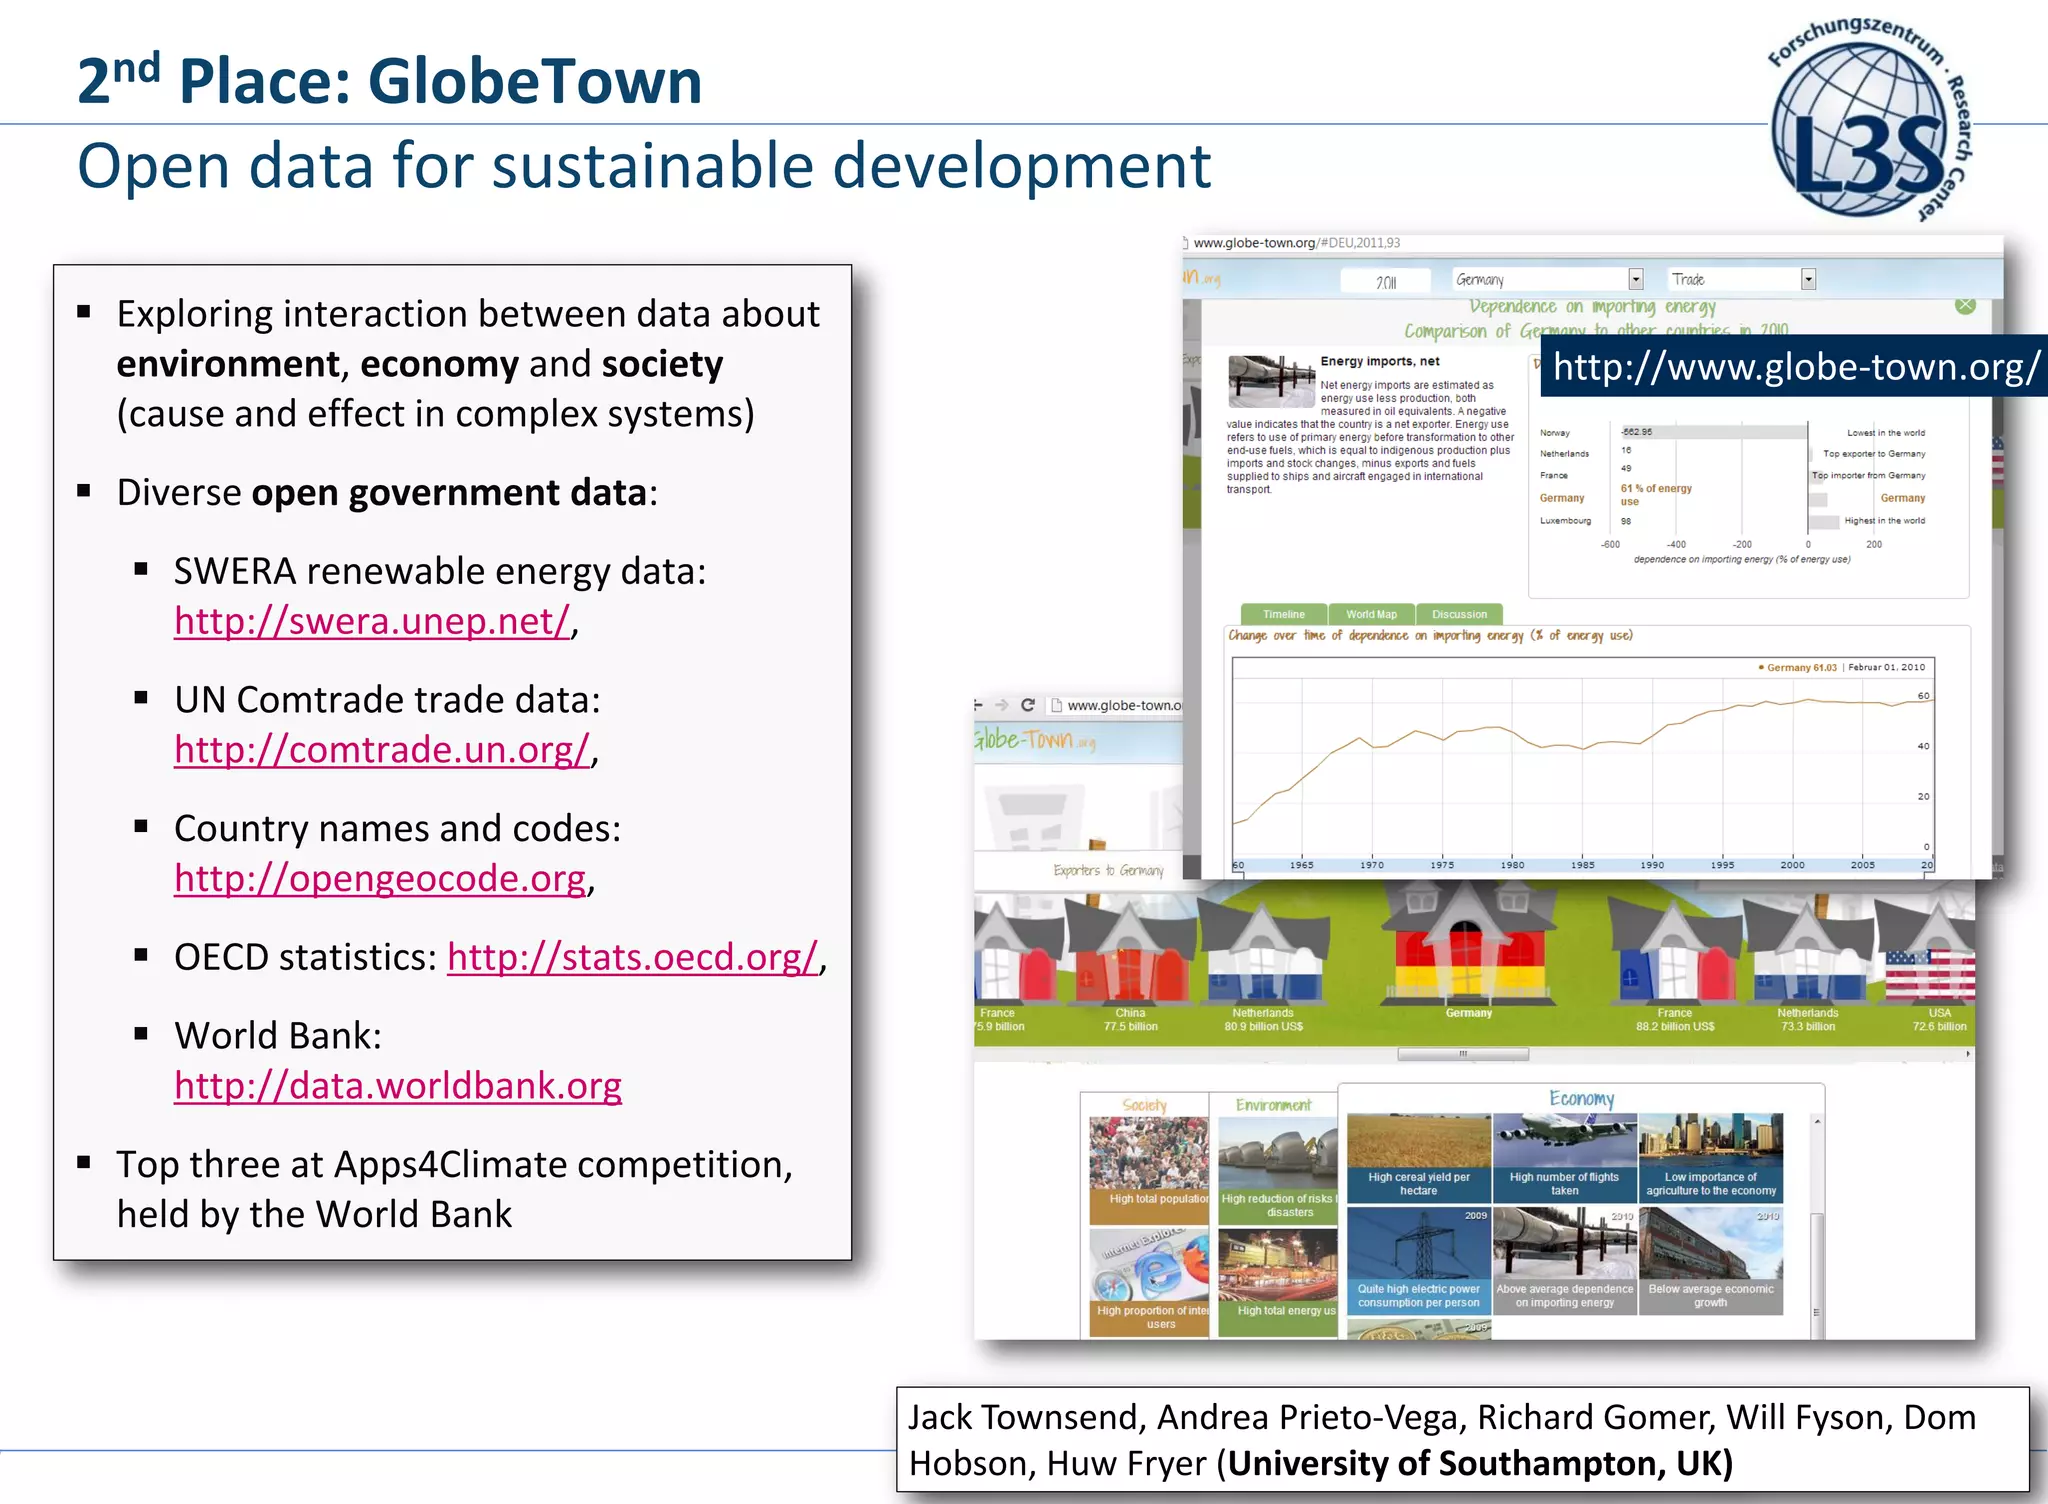Open the Discussion tab
Screen dimensions: 2048x1504
pos(1459,614)
